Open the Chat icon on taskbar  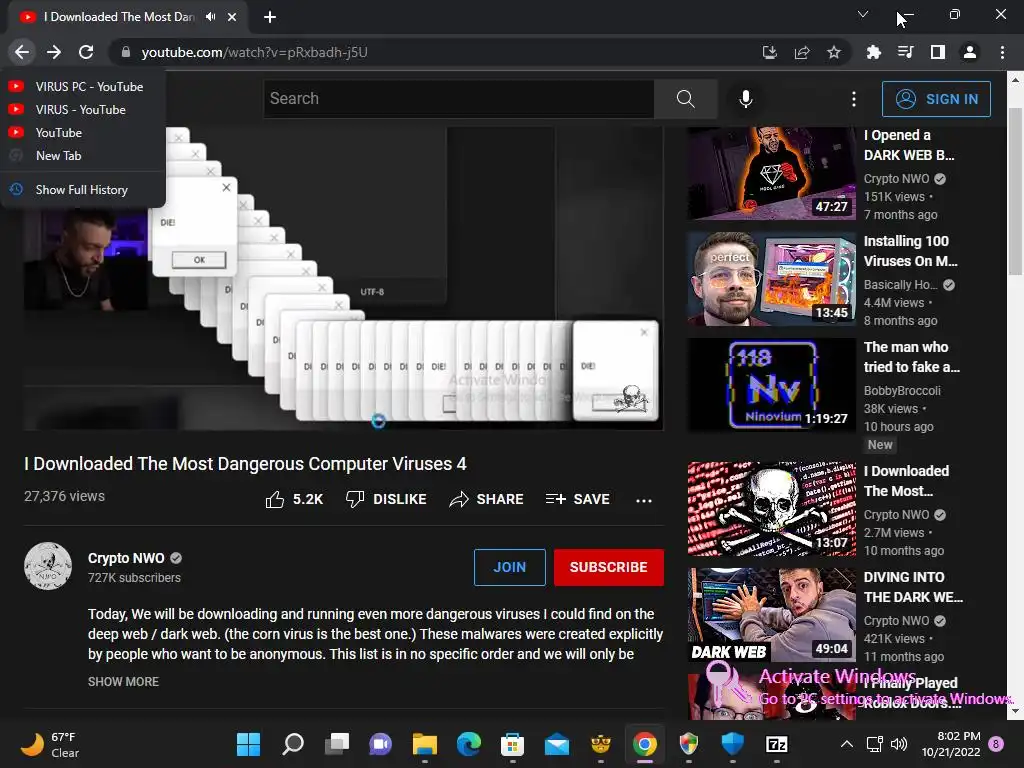coord(381,744)
